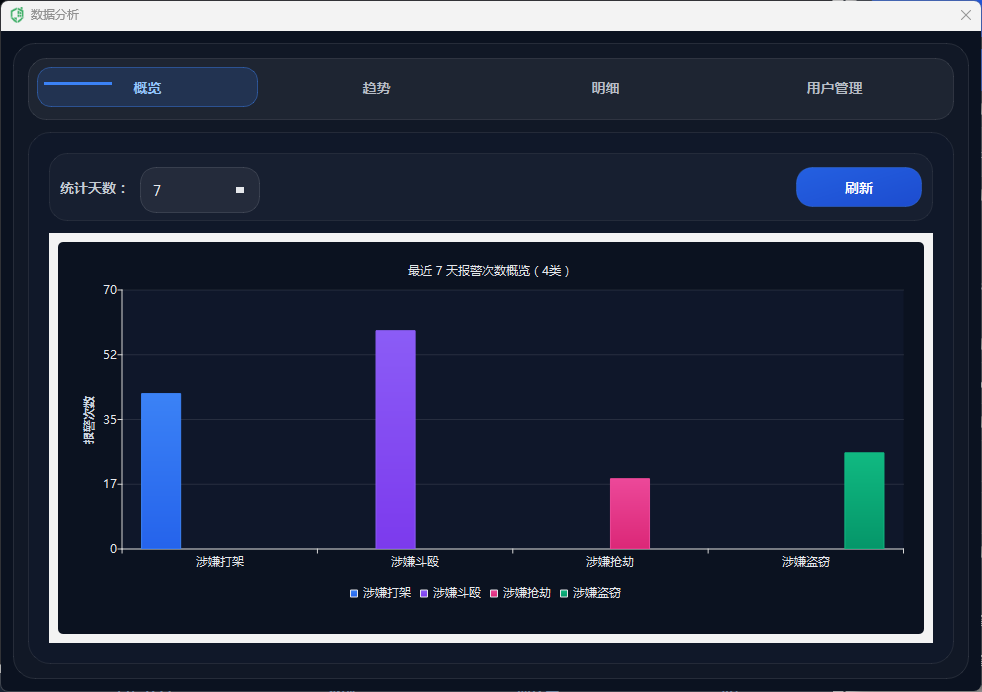Close the 数据分析 window
The height and width of the screenshot is (692, 982).
[965, 15]
